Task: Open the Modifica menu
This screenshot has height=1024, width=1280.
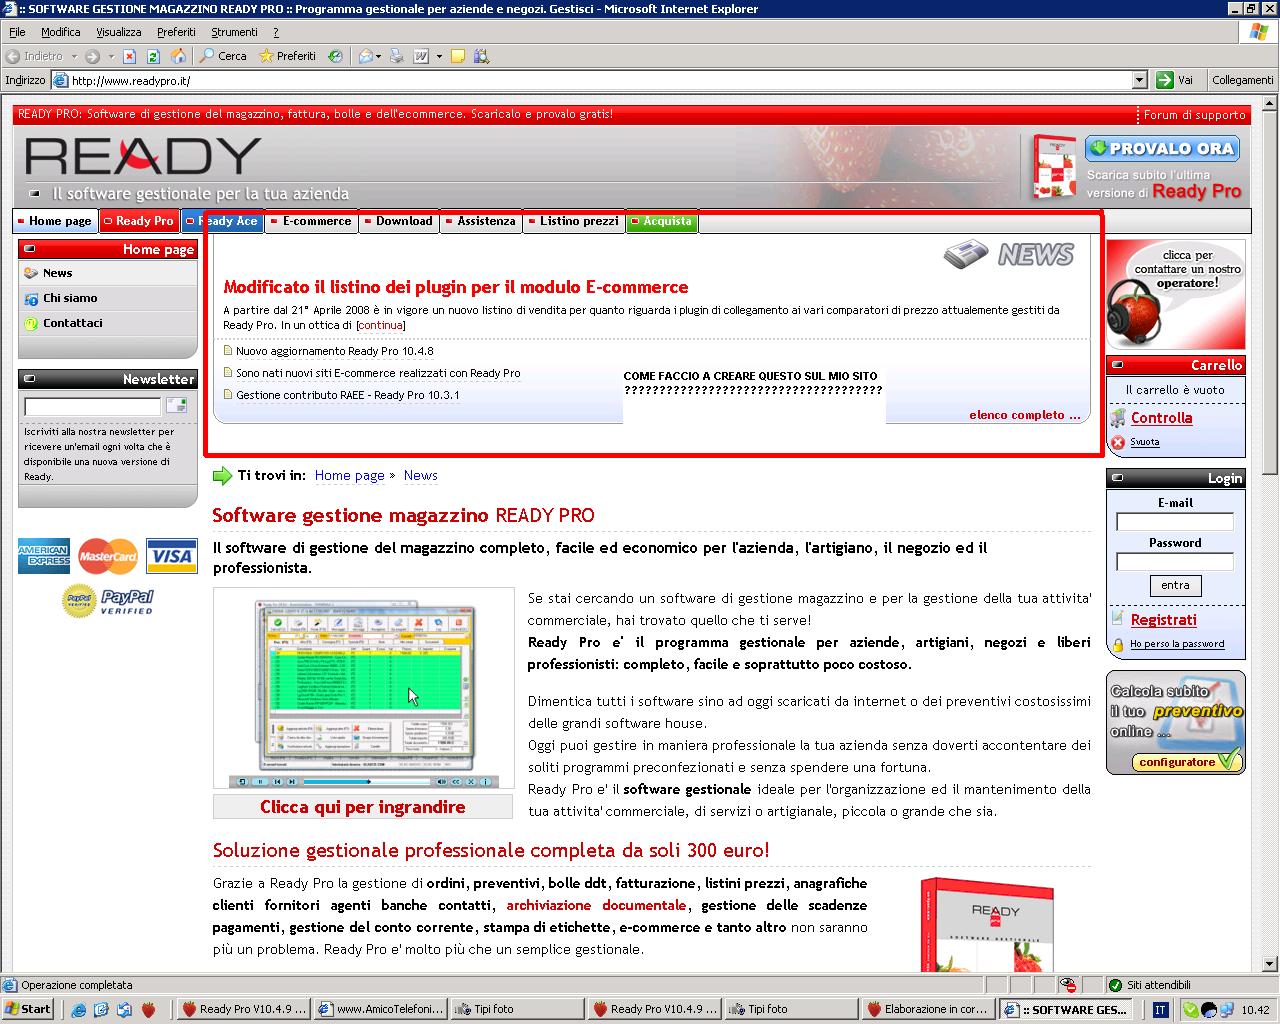Action: (x=61, y=32)
